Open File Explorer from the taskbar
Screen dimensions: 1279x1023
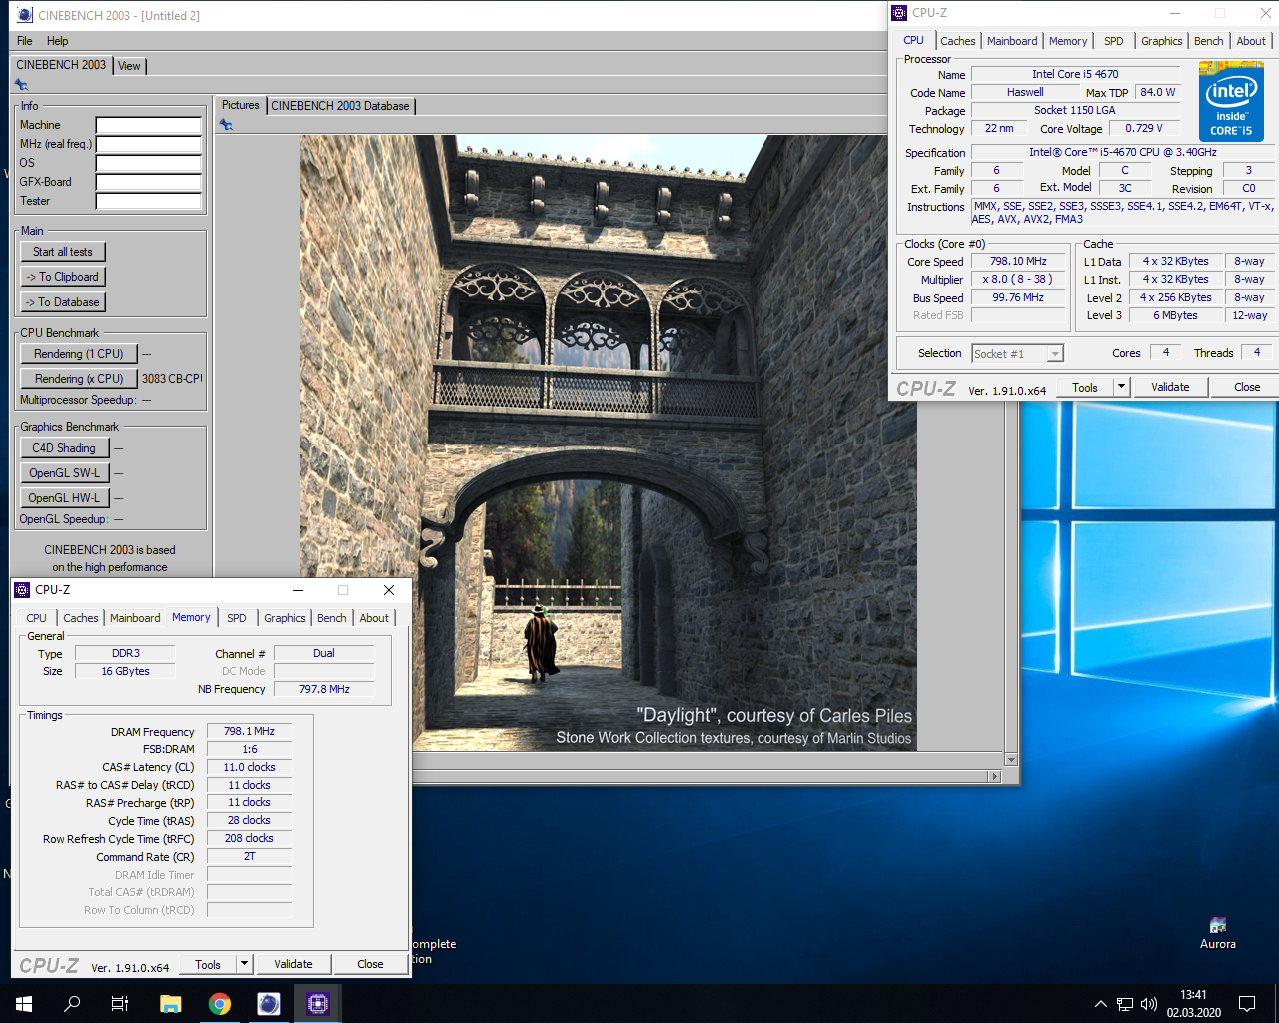[x=170, y=1003]
